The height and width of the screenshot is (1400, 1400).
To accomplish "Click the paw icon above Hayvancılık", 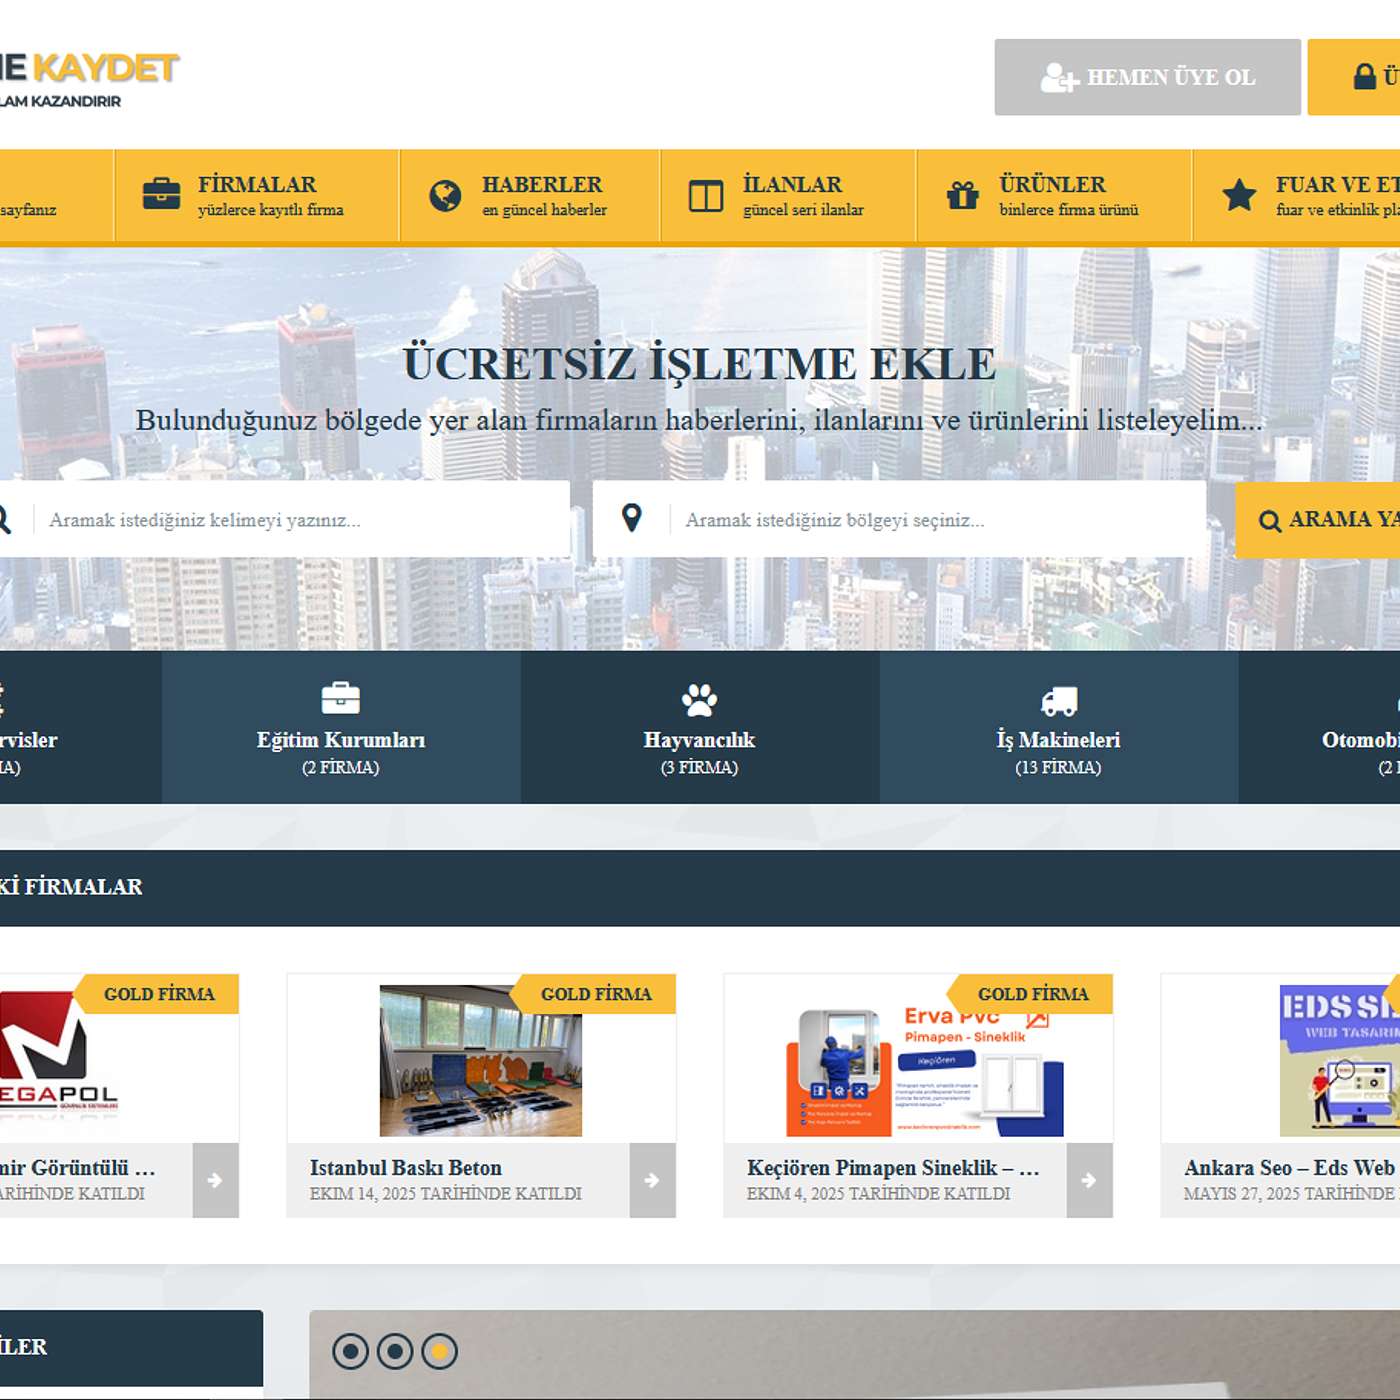I will [699, 699].
